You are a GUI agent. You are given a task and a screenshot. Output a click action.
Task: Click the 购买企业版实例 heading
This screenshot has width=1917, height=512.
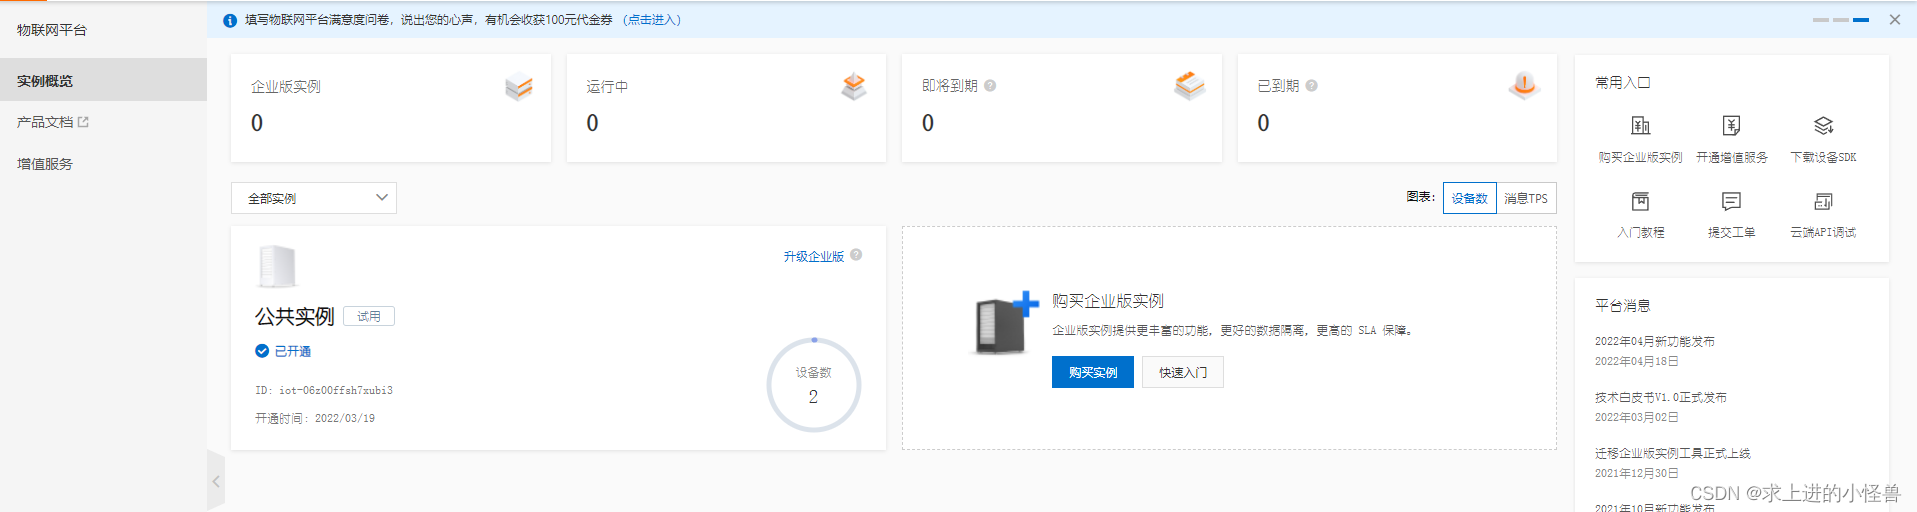pyautogui.click(x=1108, y=301)
